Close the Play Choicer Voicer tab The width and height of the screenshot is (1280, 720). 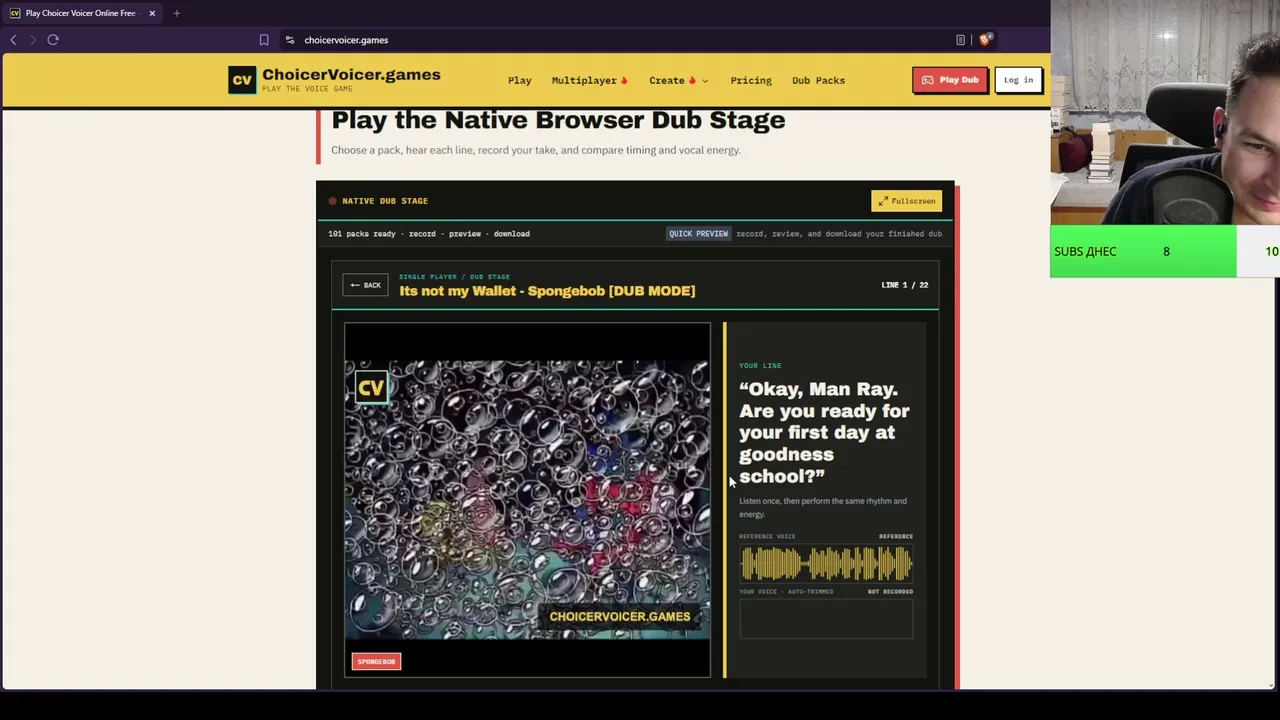click(x=152, y=13)
